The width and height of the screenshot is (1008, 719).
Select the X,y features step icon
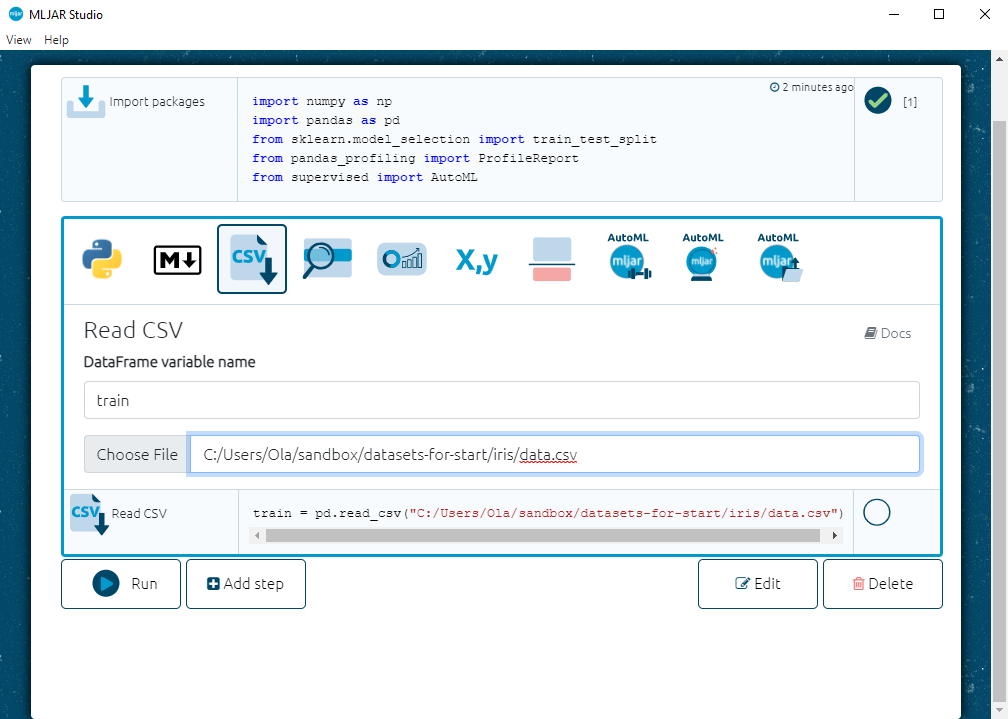(x=477, y=260)
